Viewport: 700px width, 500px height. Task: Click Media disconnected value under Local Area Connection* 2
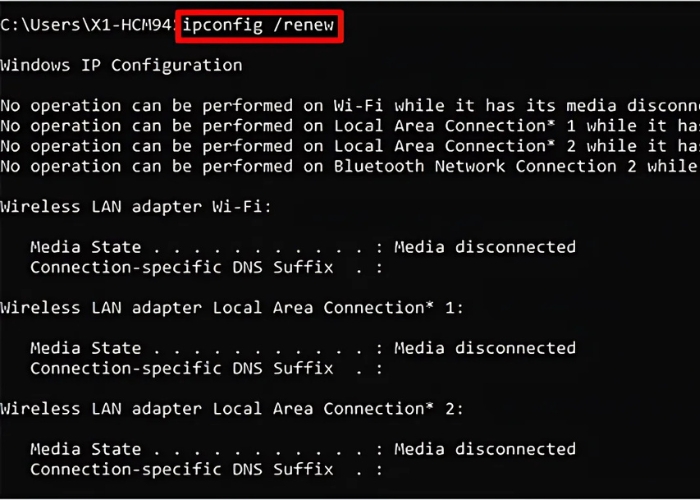pos(485,449)
